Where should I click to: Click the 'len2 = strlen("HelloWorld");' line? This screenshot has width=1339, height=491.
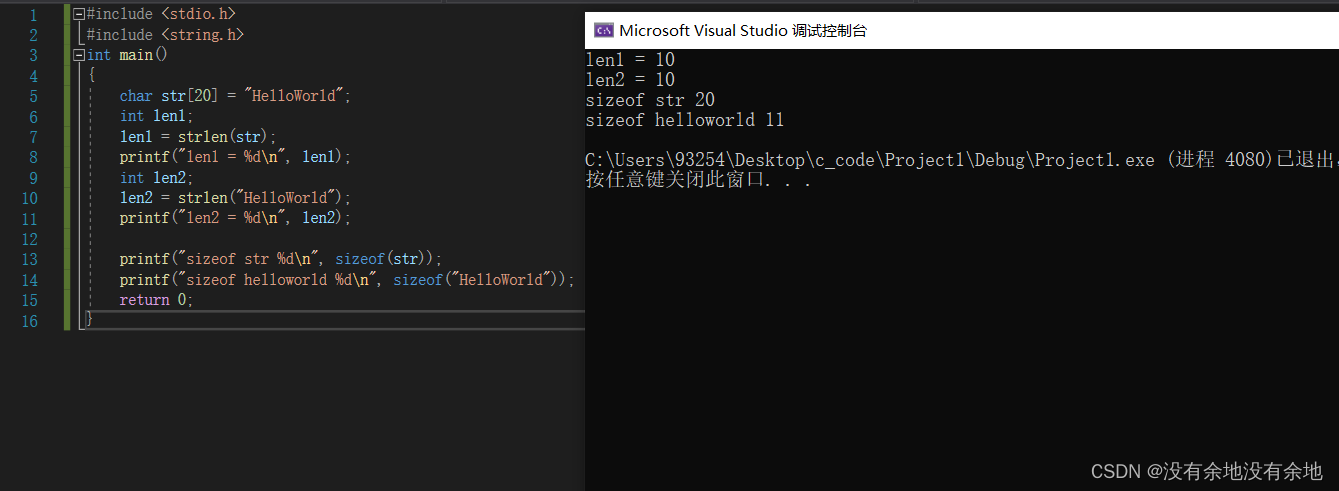(x=236, y=198)
